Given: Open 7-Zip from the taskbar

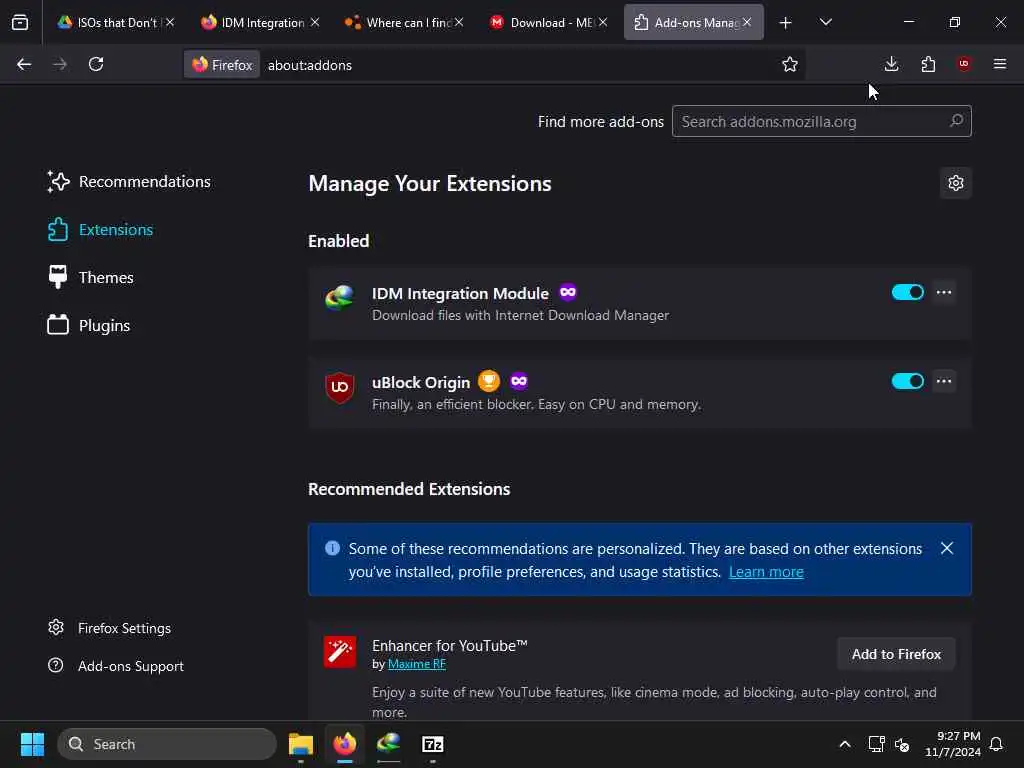Looking at the screenshot, I should 432,744.
